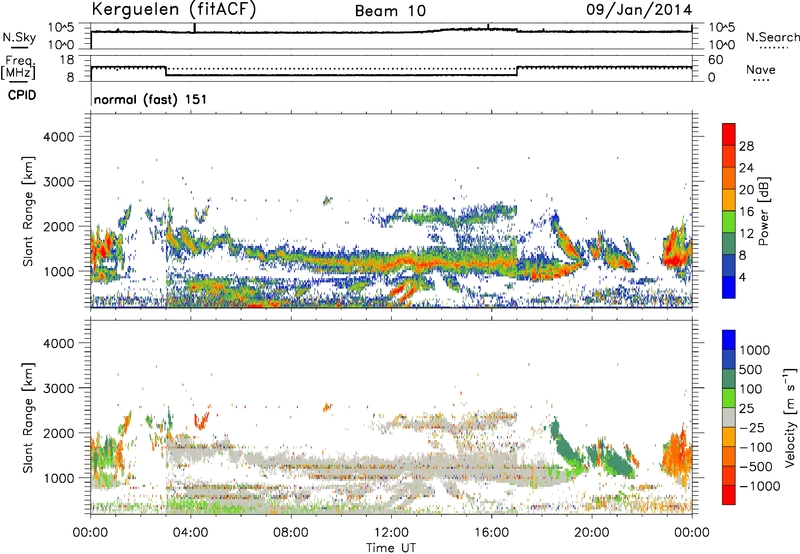Pick the bright blue below-4 dB power swatch
Viewport: 800px width, 554px height.
pyautogui.click(x=729, y=287)
